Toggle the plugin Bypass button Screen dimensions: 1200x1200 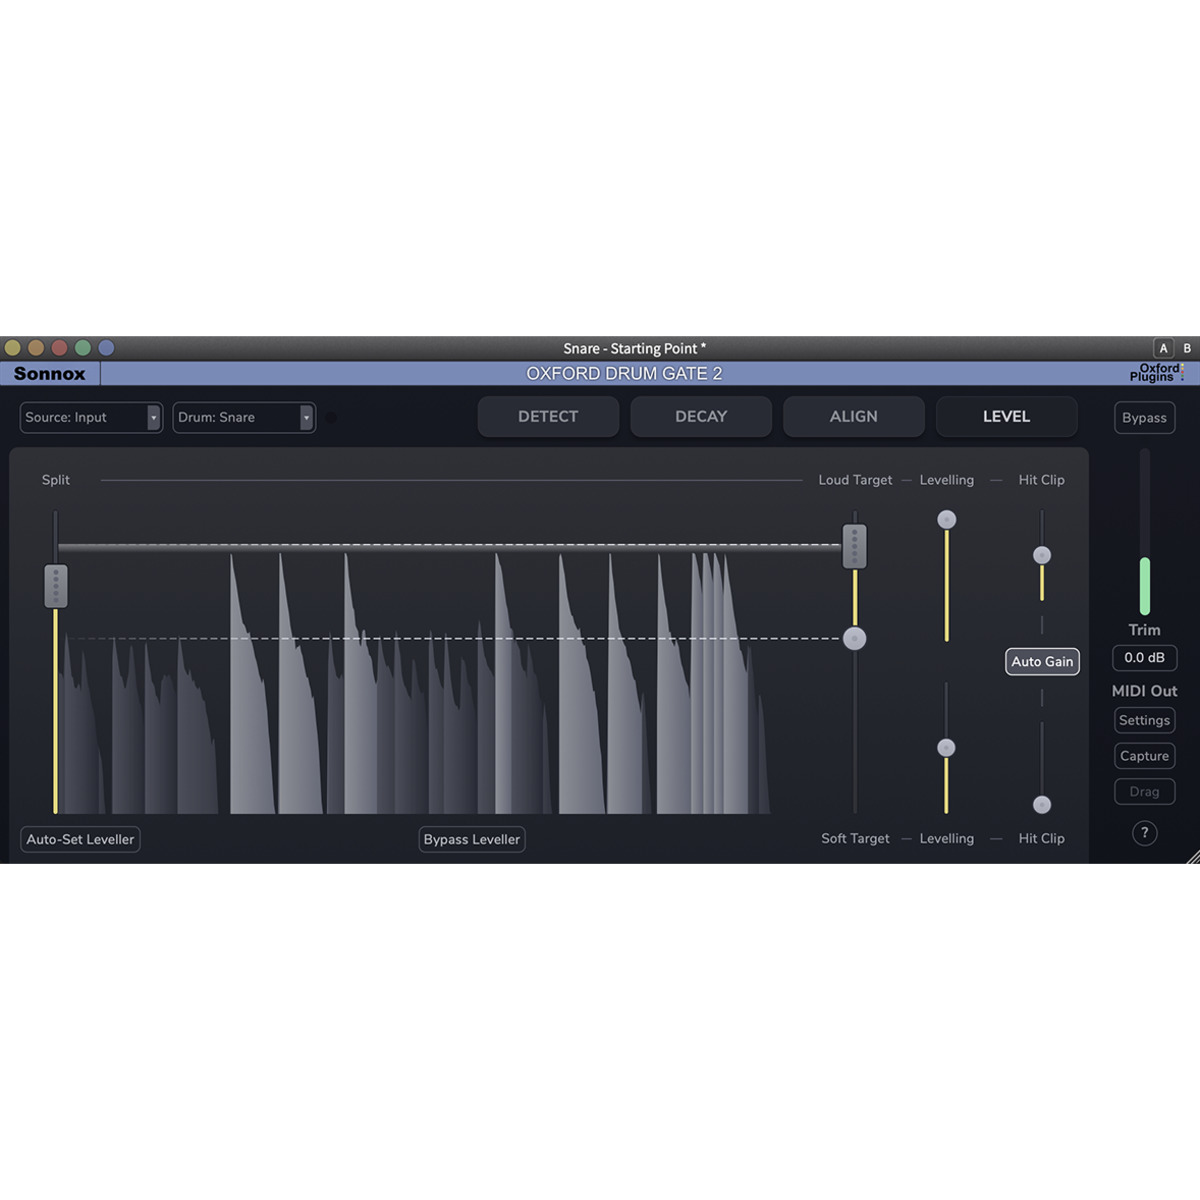tap(1144, 418)
